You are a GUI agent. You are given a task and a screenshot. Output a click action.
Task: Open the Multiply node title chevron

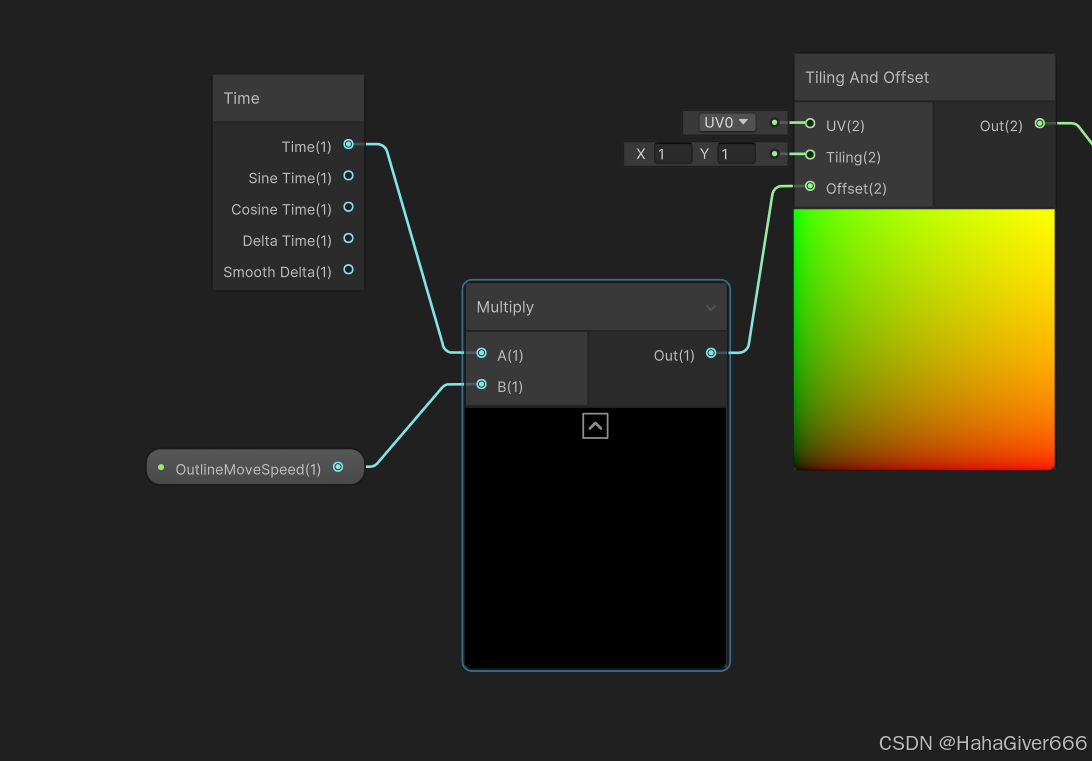click(x=711, y=308)
